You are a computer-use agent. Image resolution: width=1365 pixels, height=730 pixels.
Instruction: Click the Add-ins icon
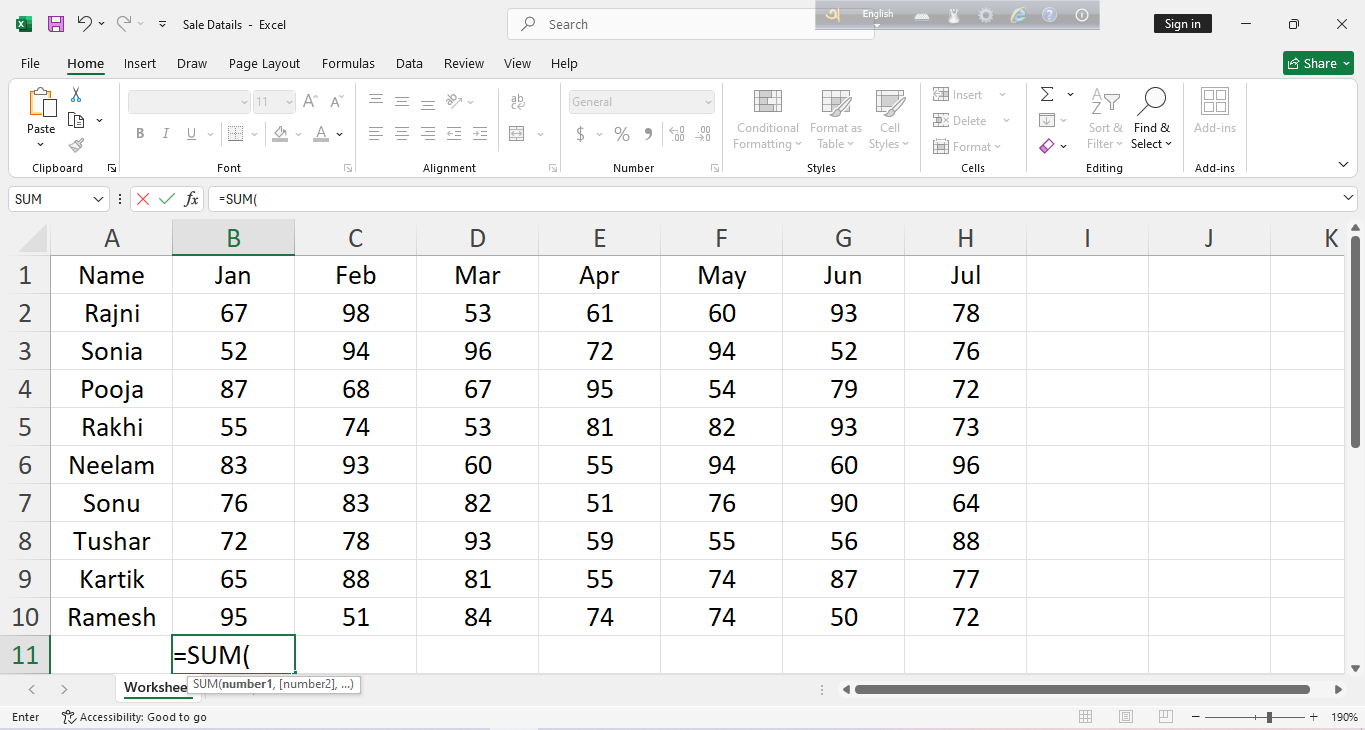pyautogui.click(x=1214, y=110)
